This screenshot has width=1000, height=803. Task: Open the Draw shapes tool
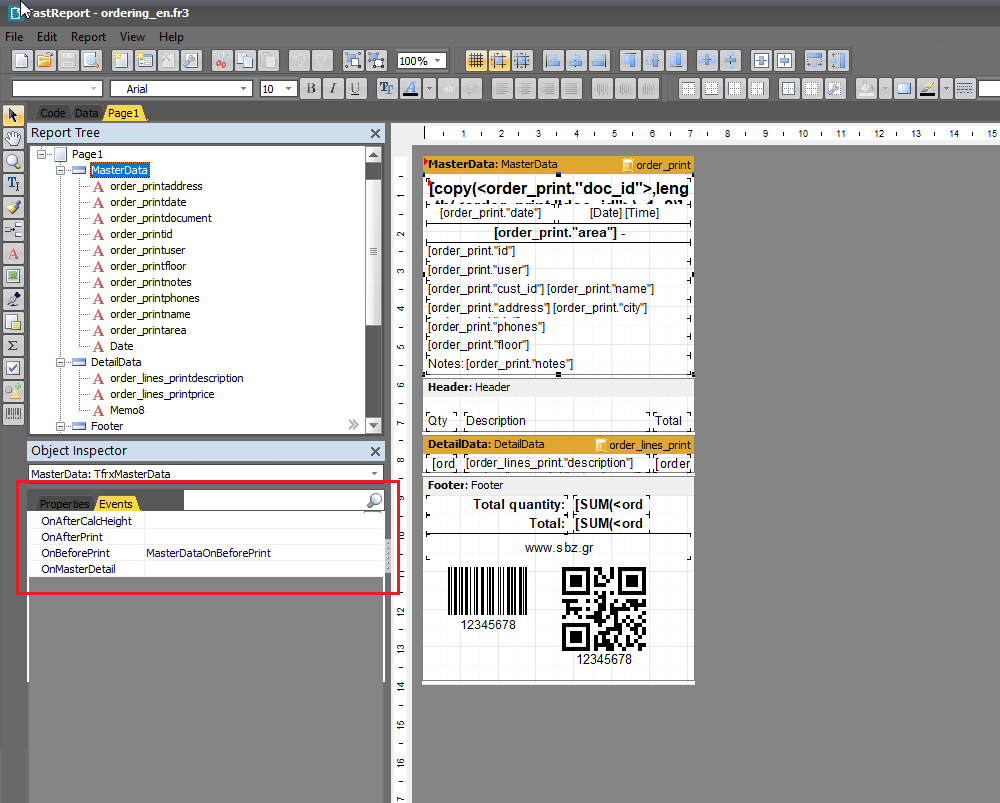(13, 391)
